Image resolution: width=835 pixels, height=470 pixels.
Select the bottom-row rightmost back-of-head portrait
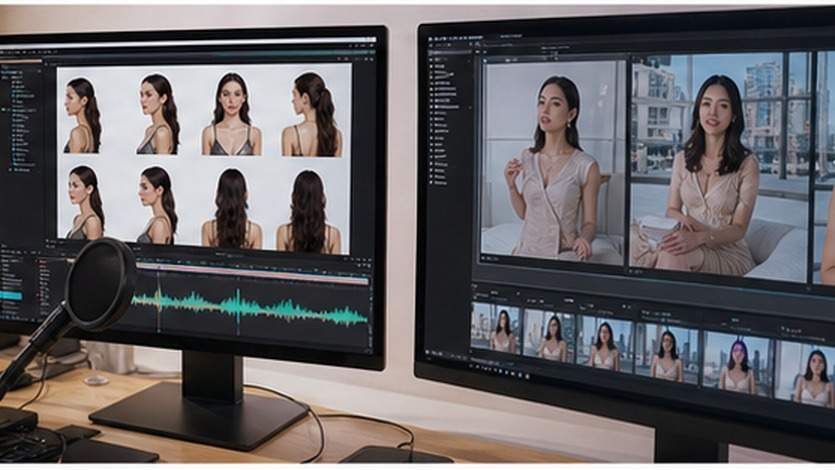pyautogui.click(x=309, y=212)
